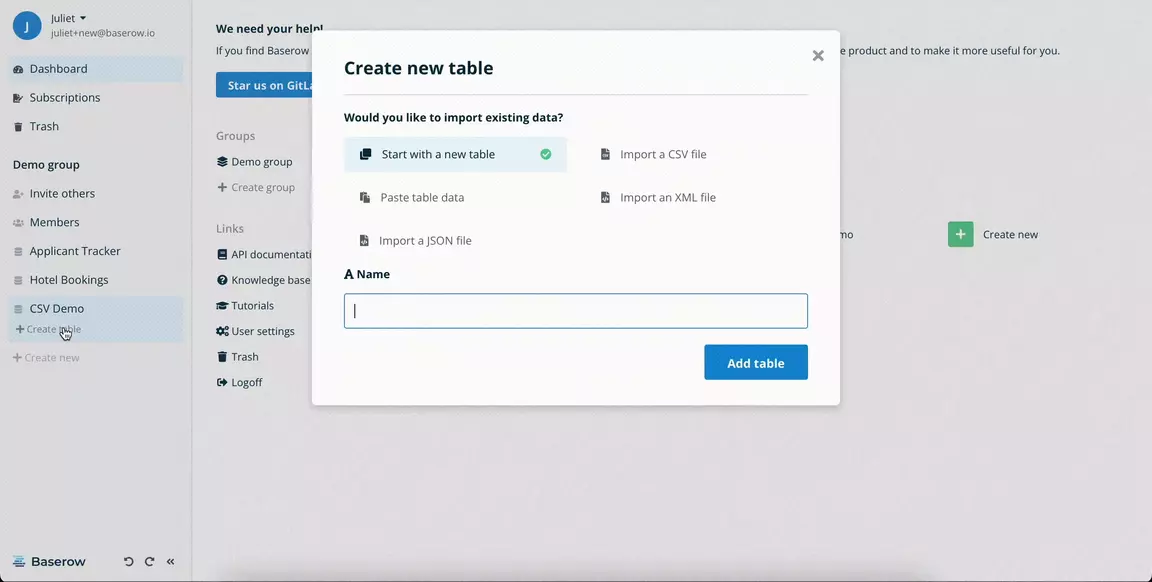This screenshot has height=582, width=1152.
Task: Click the green plus Create new icon
Action: point(960,234)
